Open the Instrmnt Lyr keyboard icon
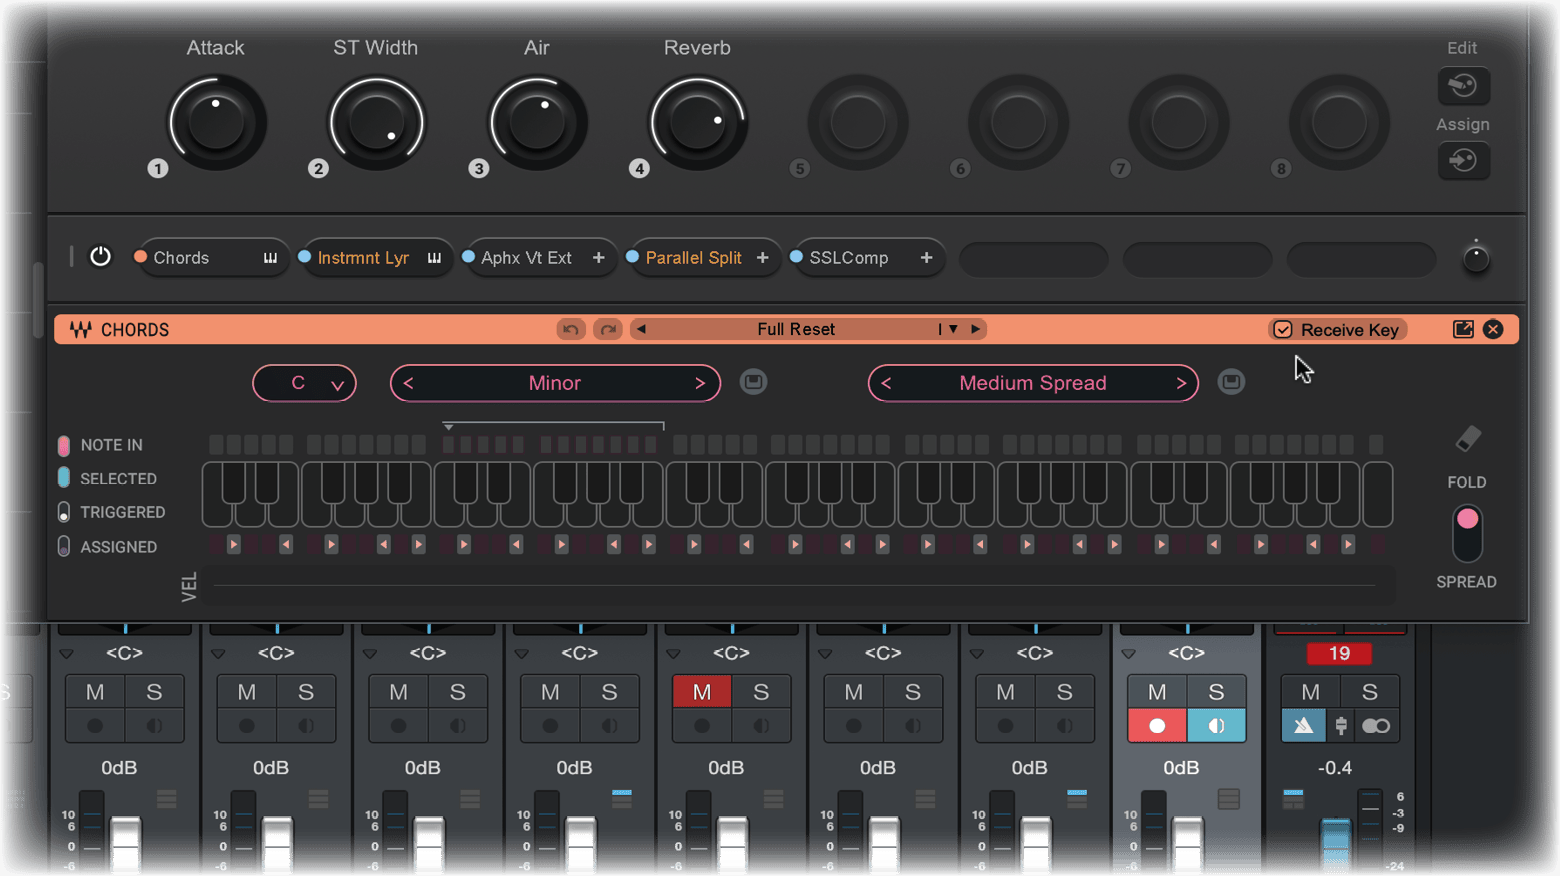 434,258
